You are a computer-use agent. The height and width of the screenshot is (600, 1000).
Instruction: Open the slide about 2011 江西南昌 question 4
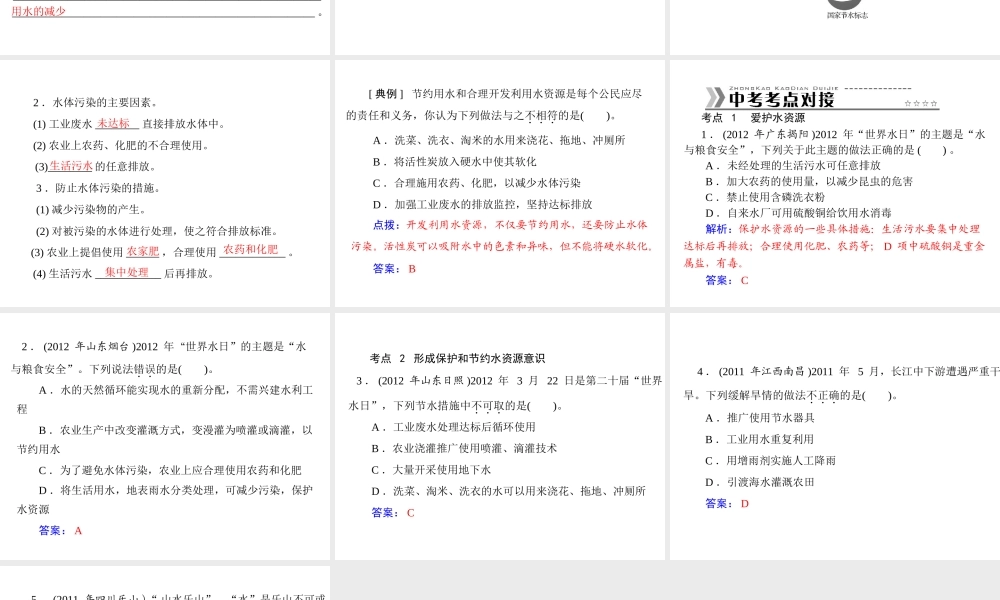pos(835,436)
